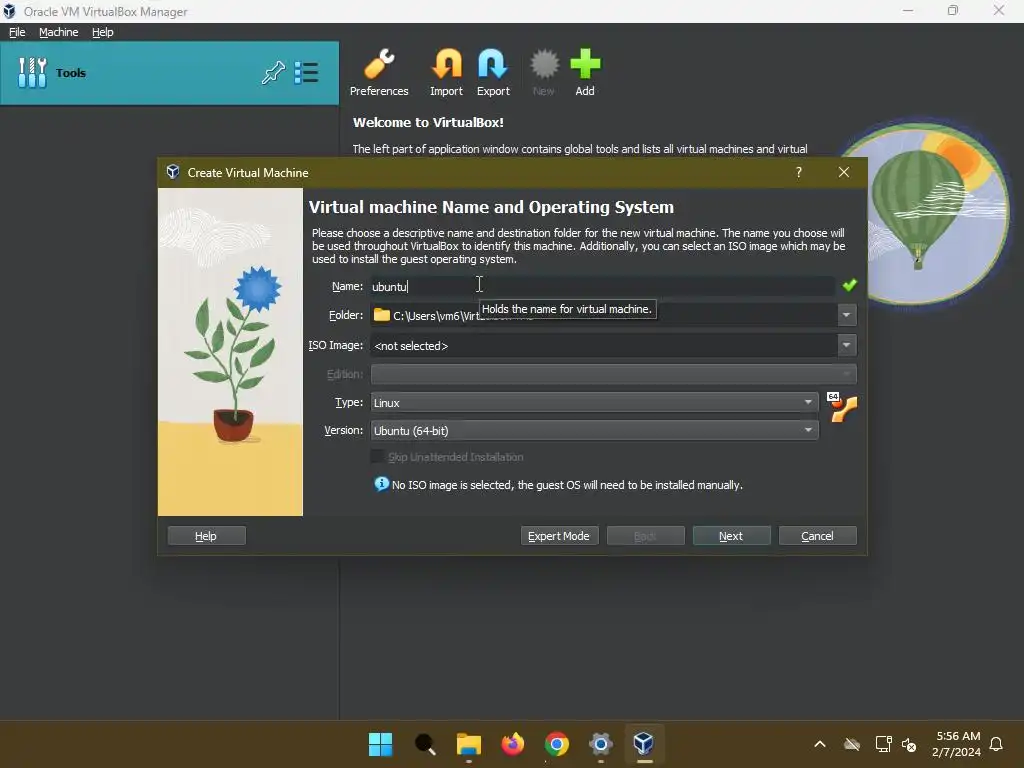Click the ISO Image <not selected> field
Screen dimensions: 1024x768
click(603, 345)
